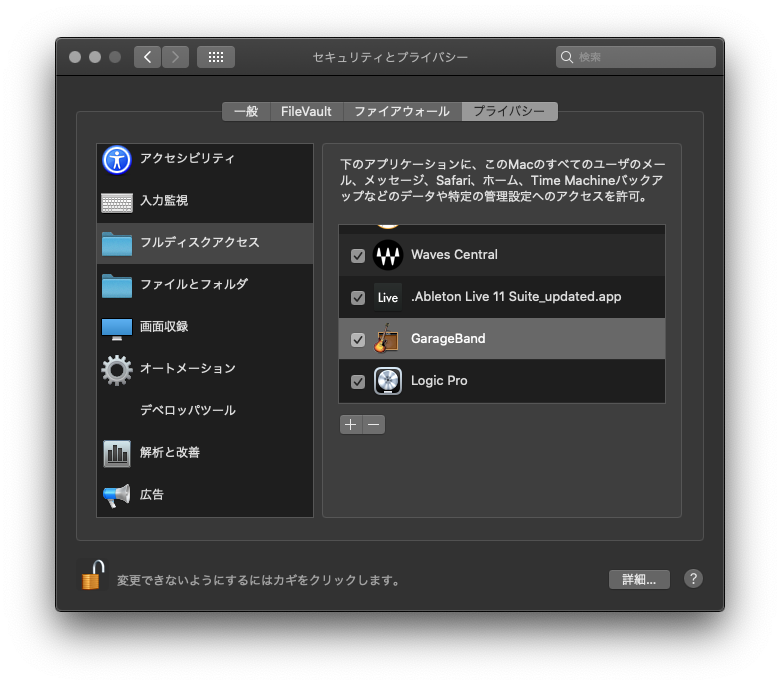Select the Waves Central row label
This screenshot has width=780, height=685.
(x=454, y=255)
